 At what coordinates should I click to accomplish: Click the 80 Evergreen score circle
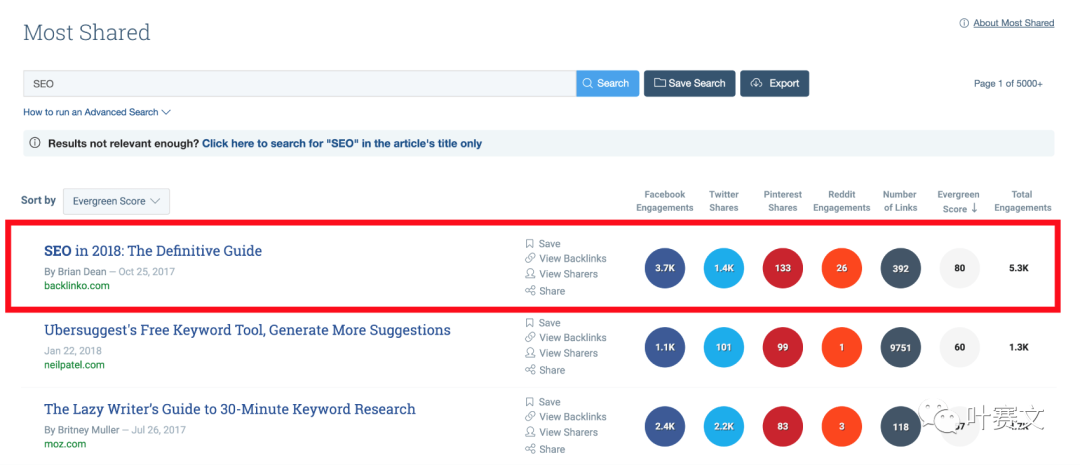(x=959, y=268)
